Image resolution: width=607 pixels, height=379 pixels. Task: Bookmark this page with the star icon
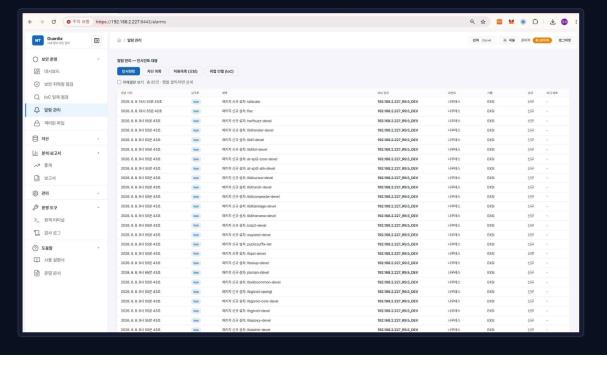coord(483,22)
